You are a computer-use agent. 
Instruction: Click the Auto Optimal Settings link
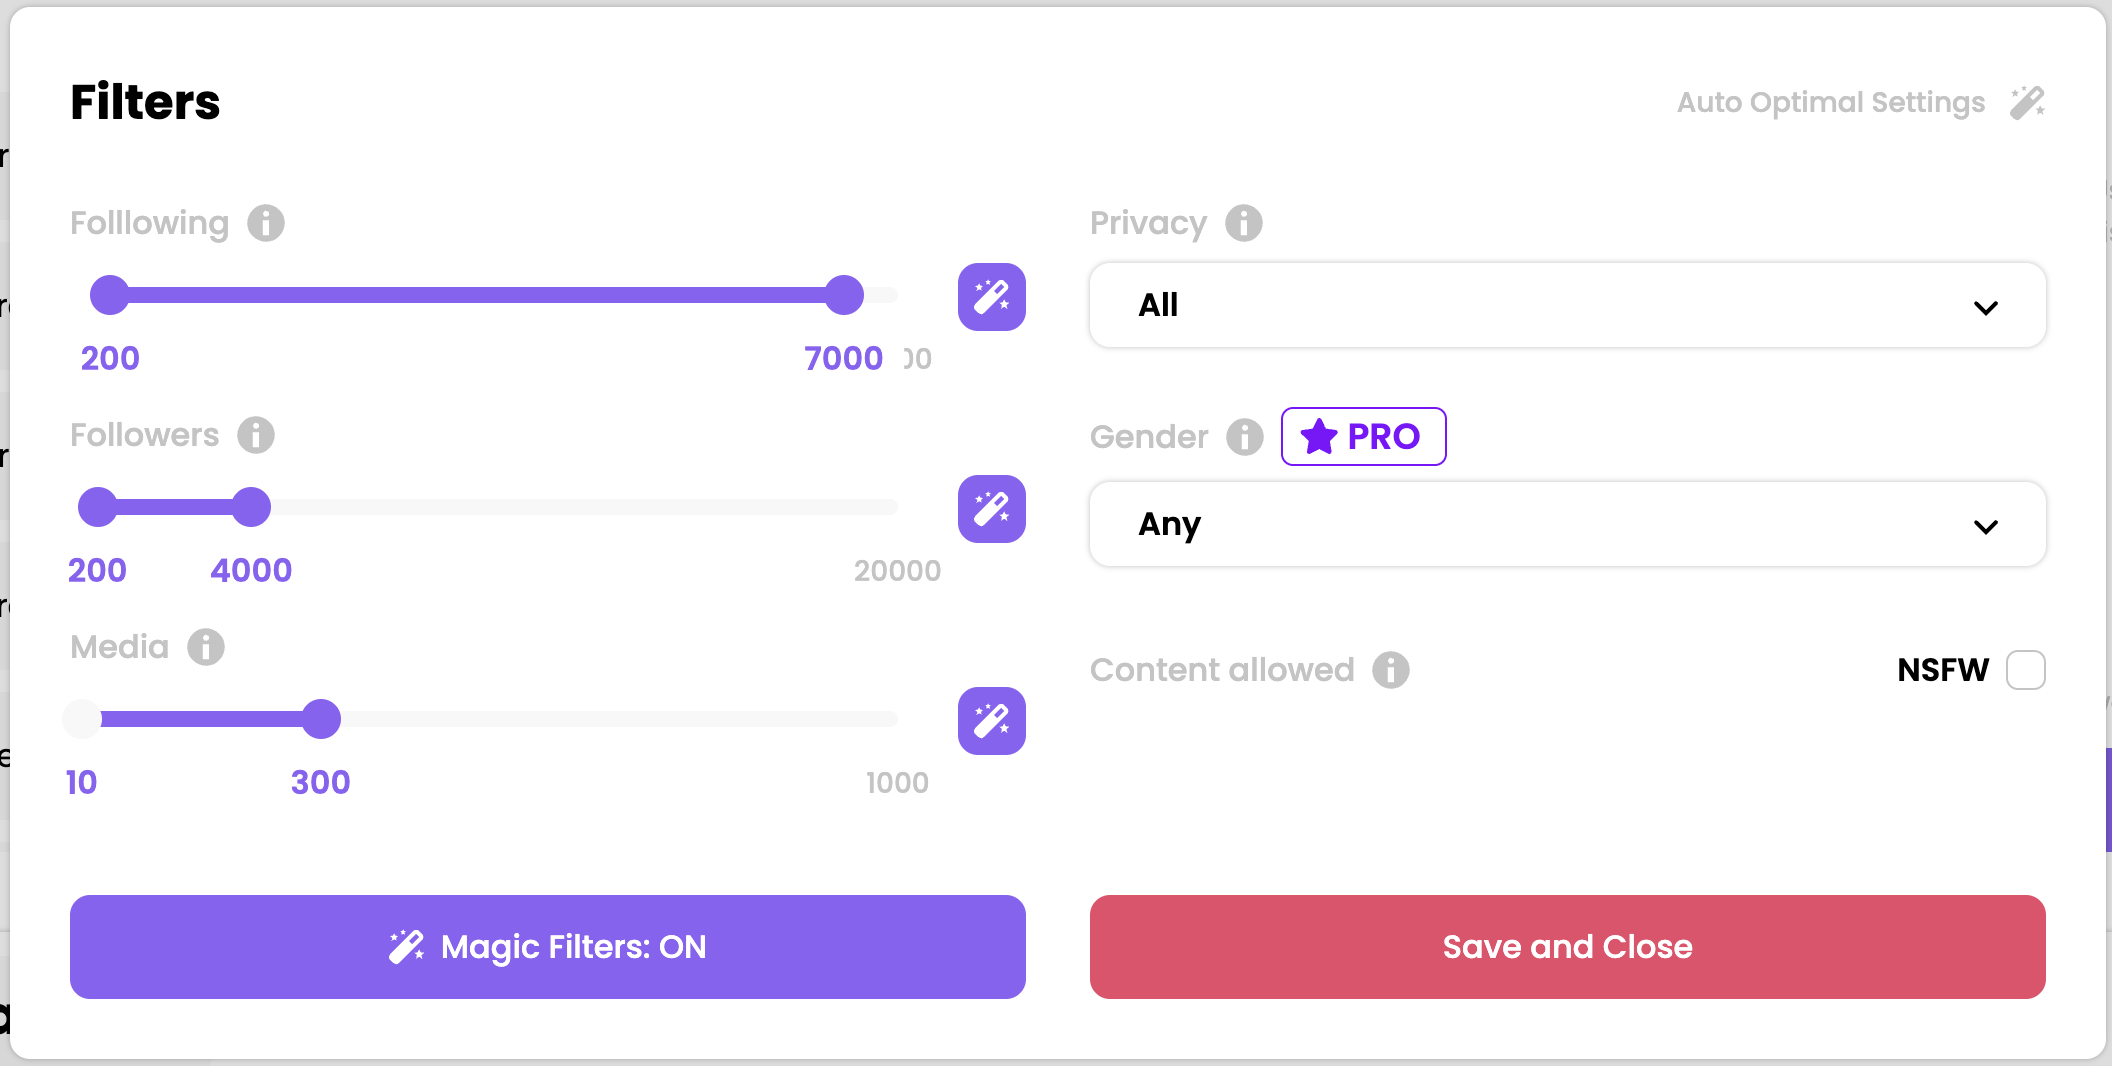[x=1830, y=102]
